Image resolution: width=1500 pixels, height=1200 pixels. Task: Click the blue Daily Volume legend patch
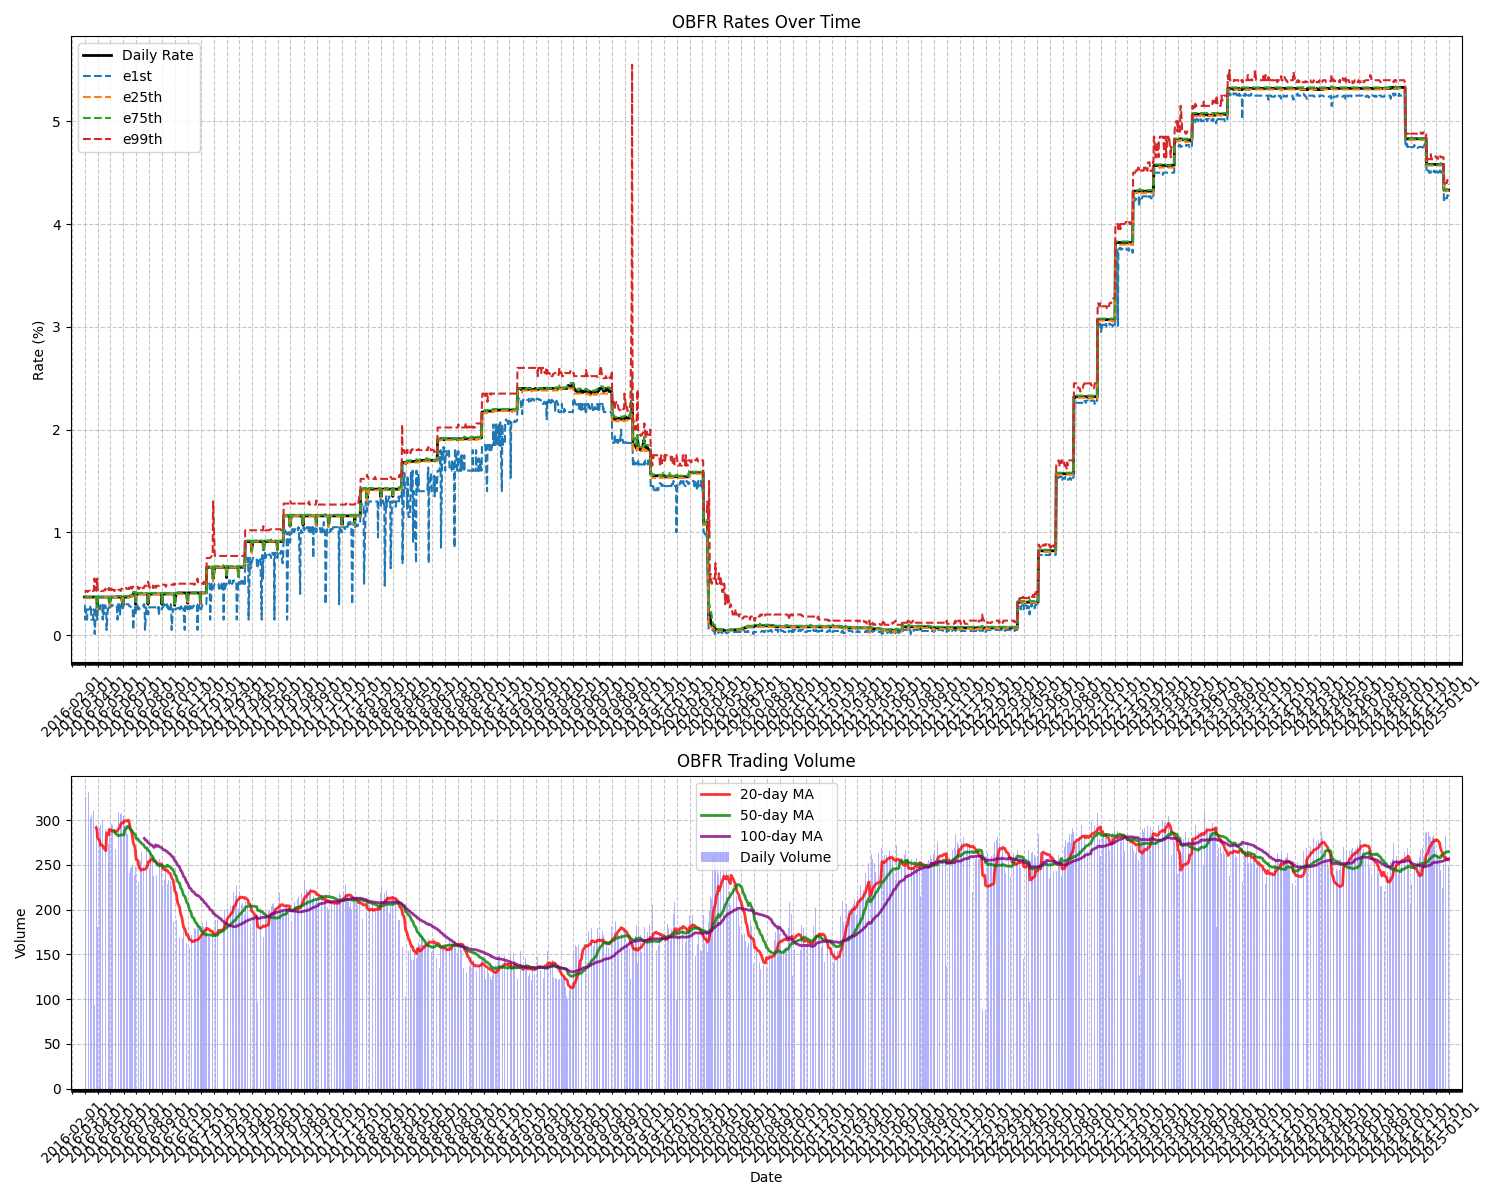coord(715,858)
